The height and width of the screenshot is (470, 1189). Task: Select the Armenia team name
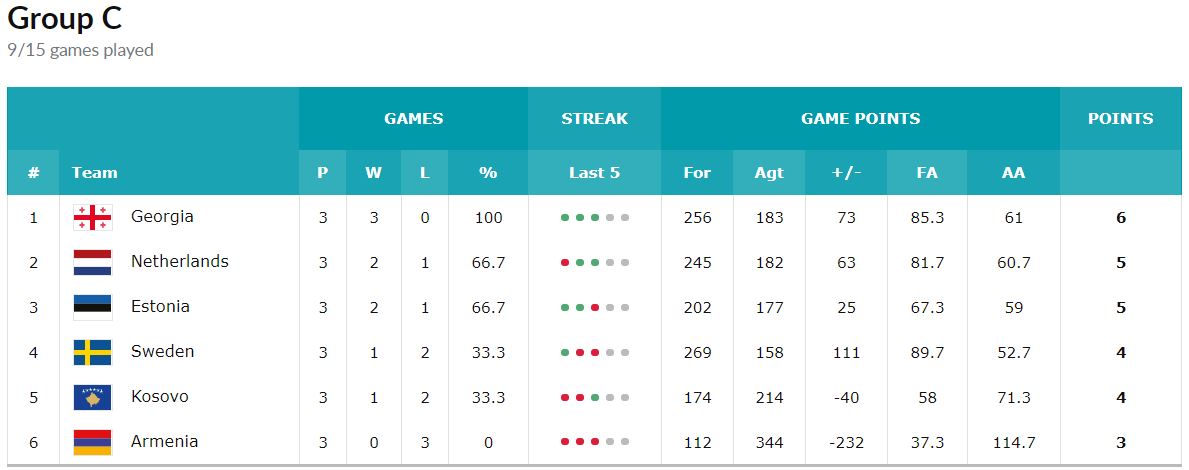coord(165,441)
